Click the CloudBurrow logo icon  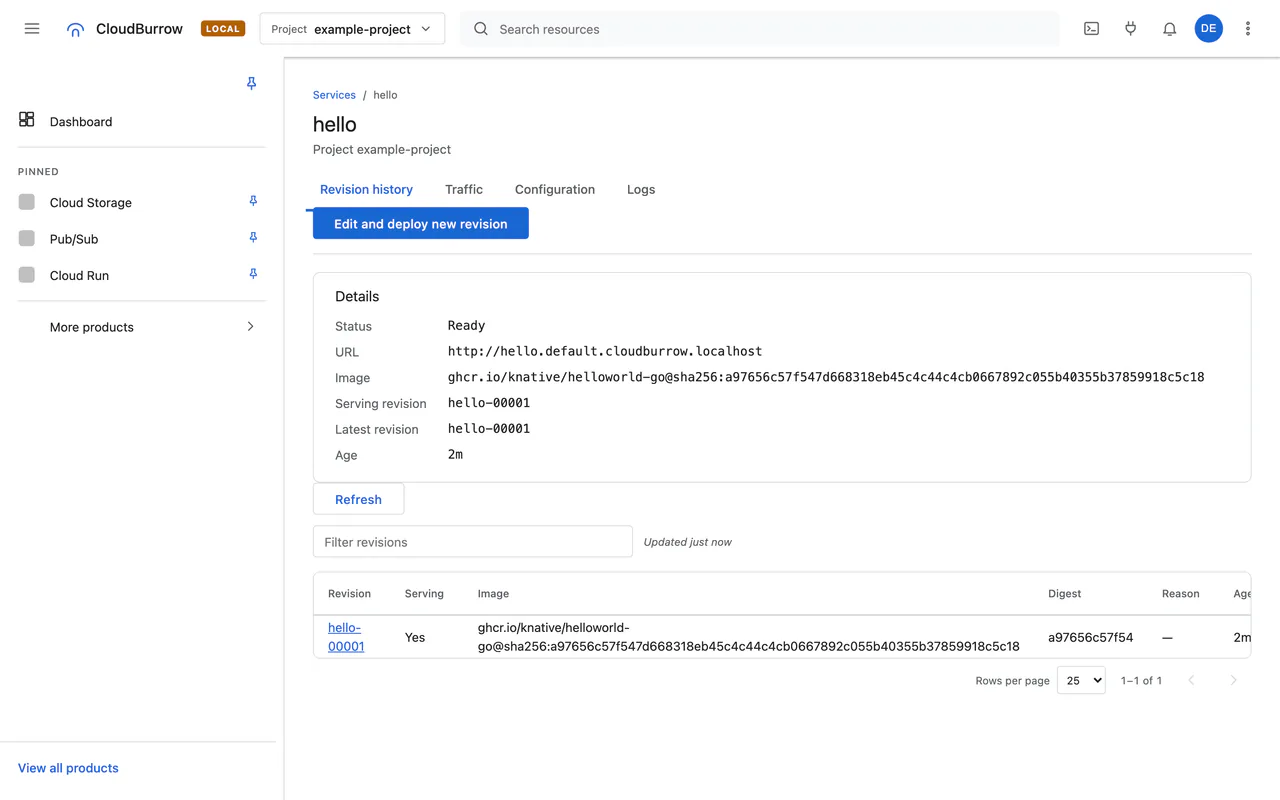75,30
